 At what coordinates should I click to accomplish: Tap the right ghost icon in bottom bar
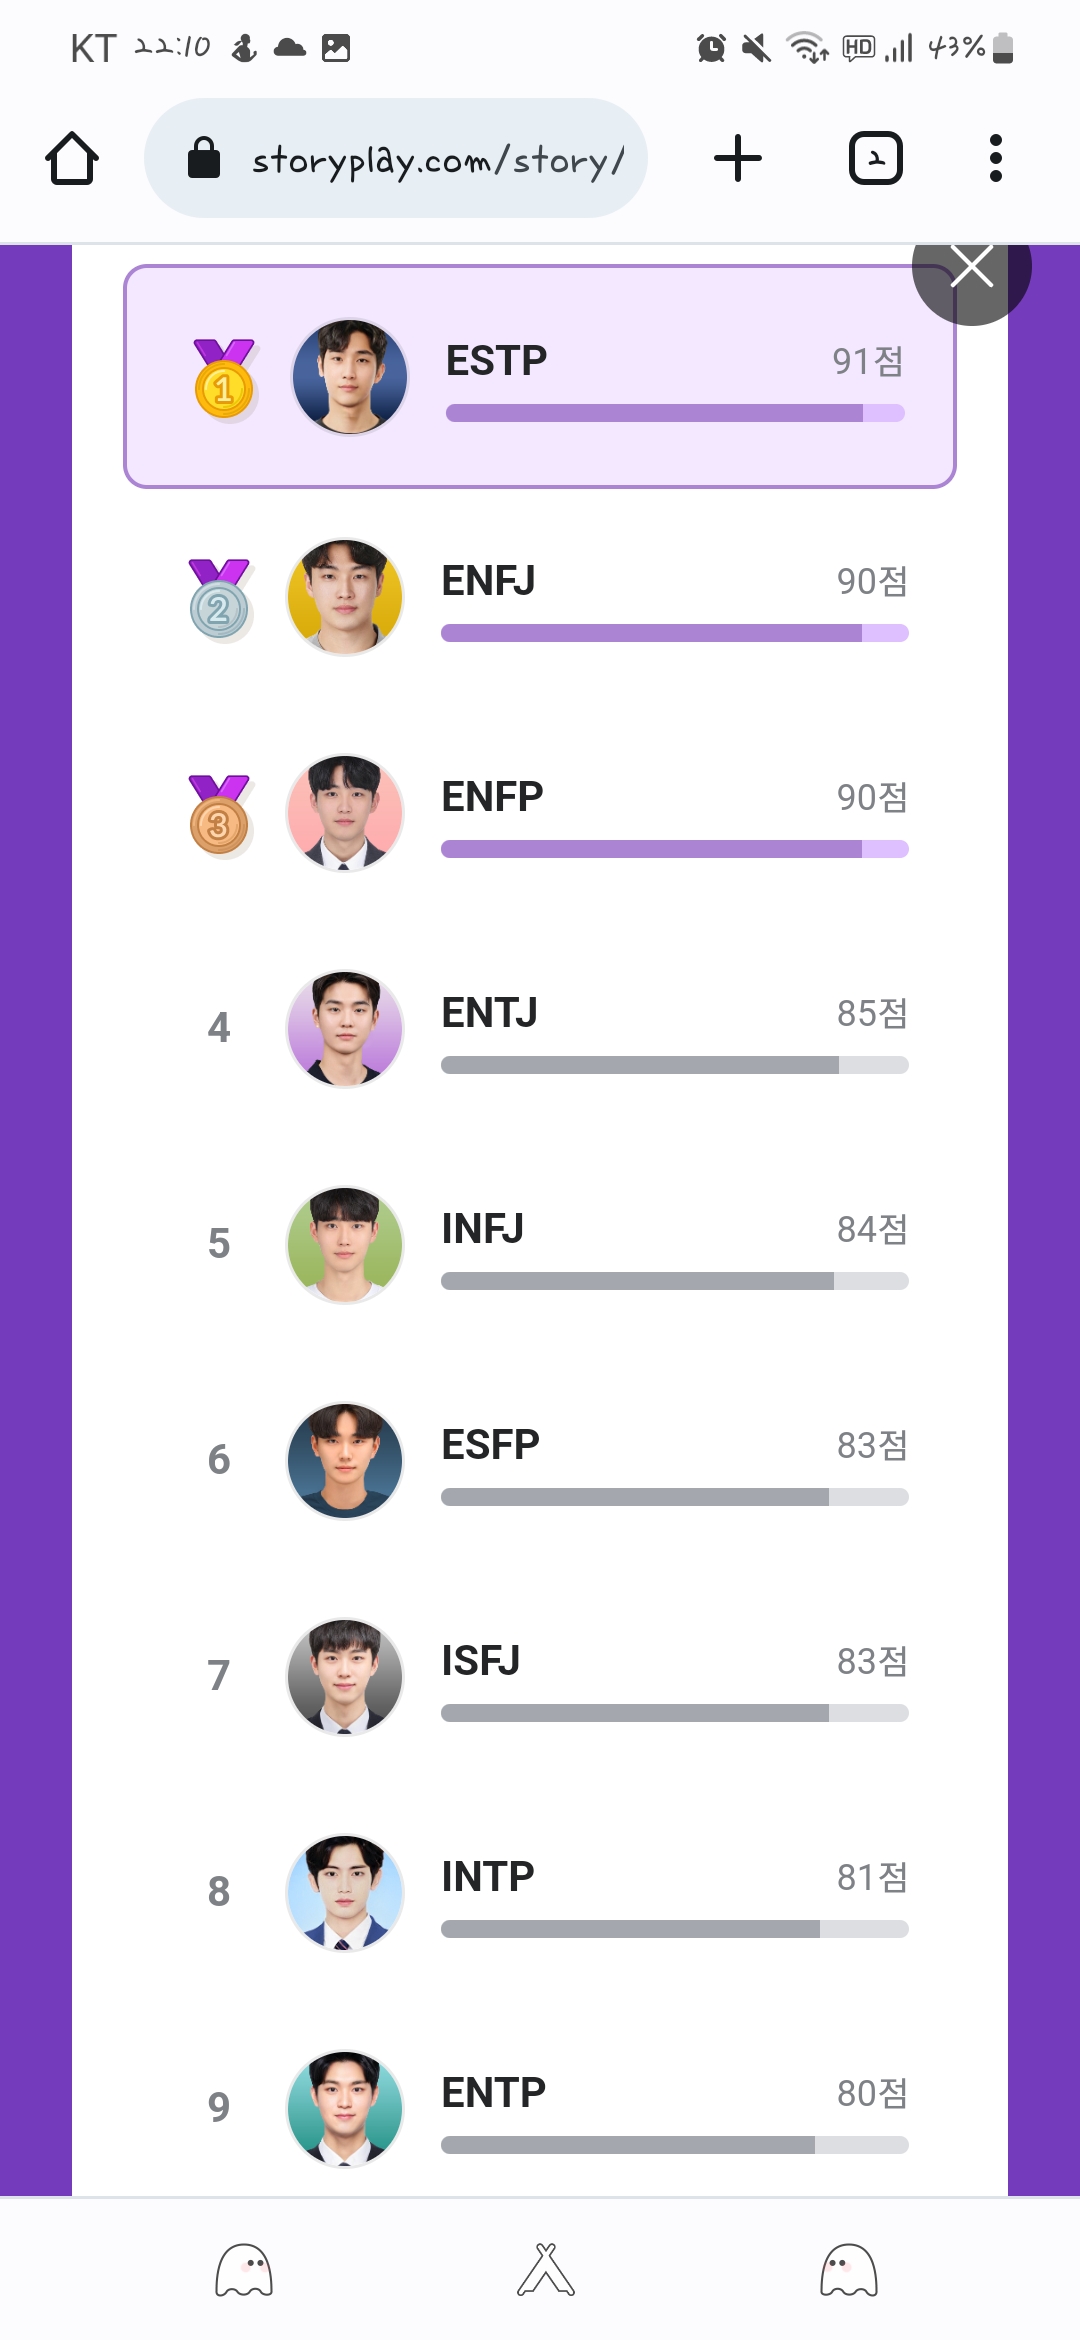[849, 2270]
